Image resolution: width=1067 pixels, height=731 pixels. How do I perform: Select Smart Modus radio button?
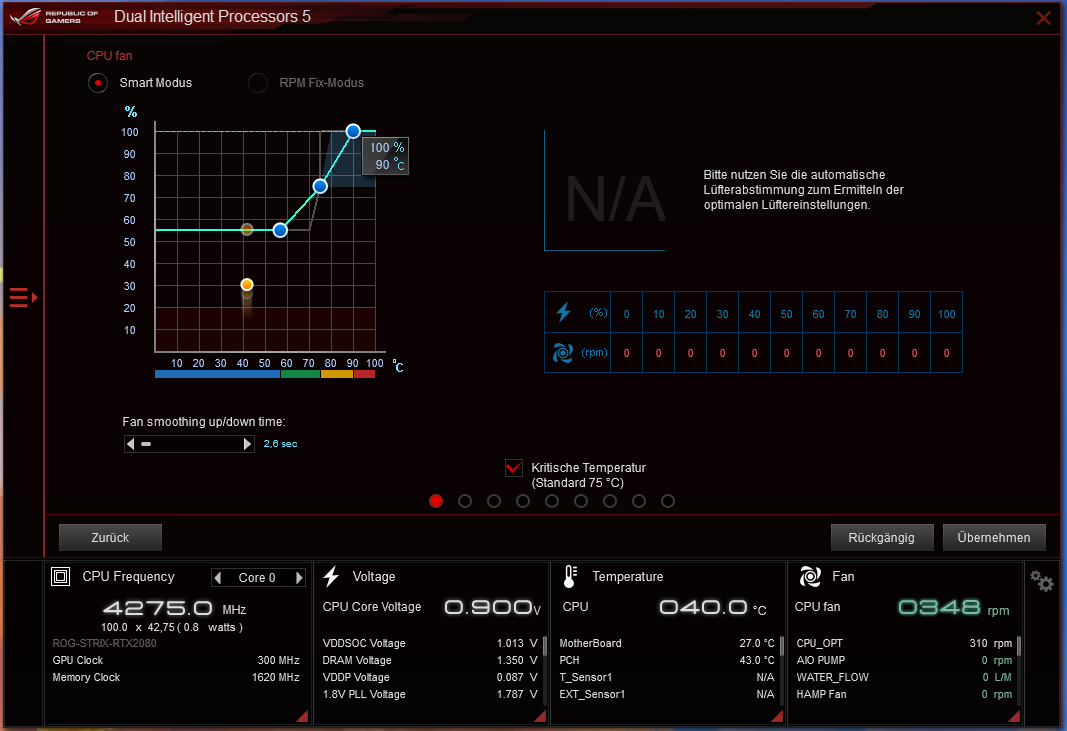[98, 83]
